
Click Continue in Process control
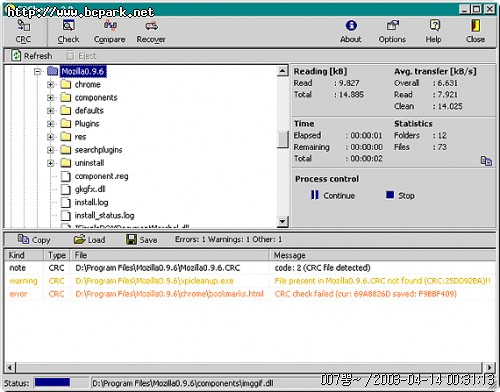tap(333, 195)
